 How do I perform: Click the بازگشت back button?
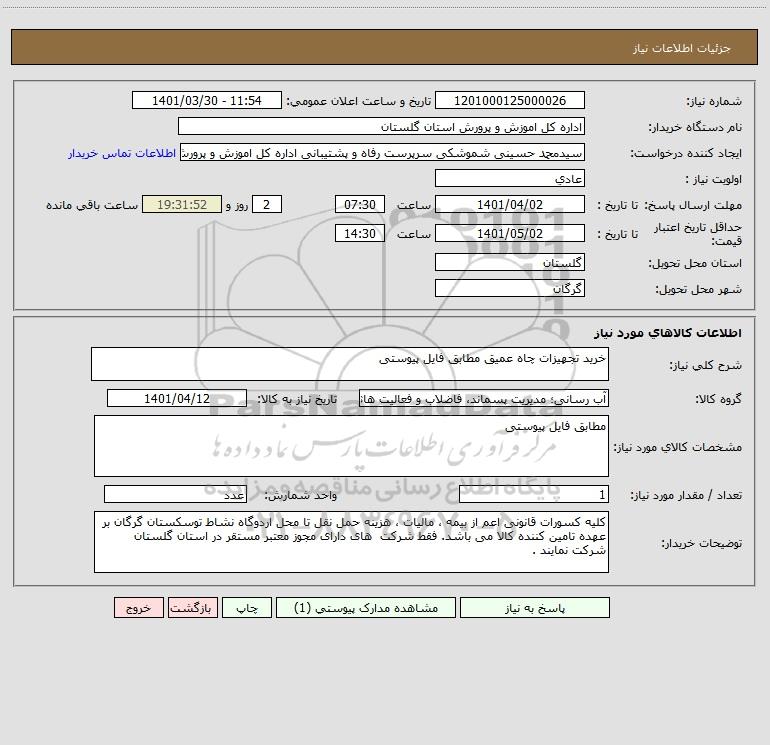(x=192, y=608)
